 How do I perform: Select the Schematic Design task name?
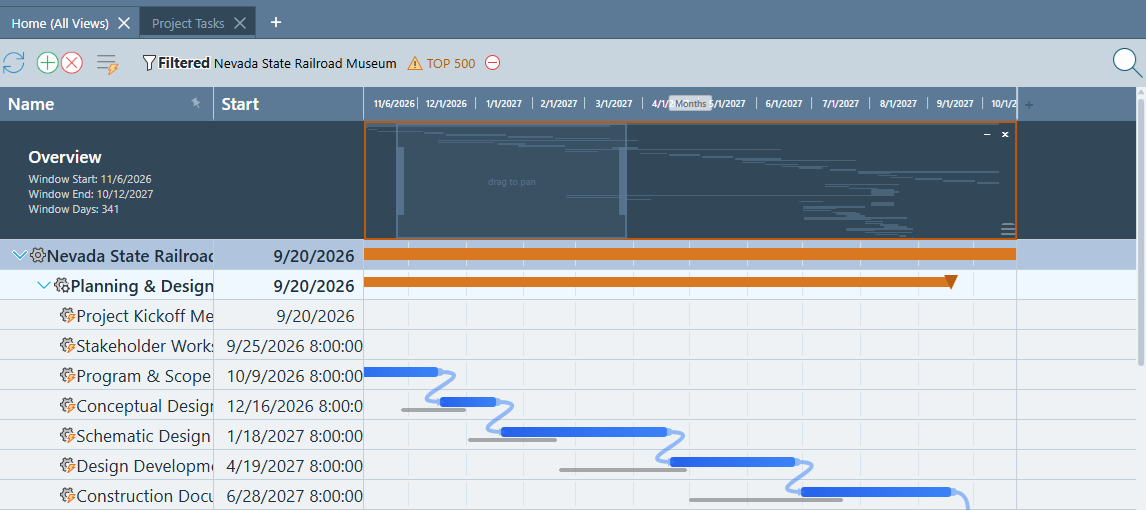(x=144, y=435)
